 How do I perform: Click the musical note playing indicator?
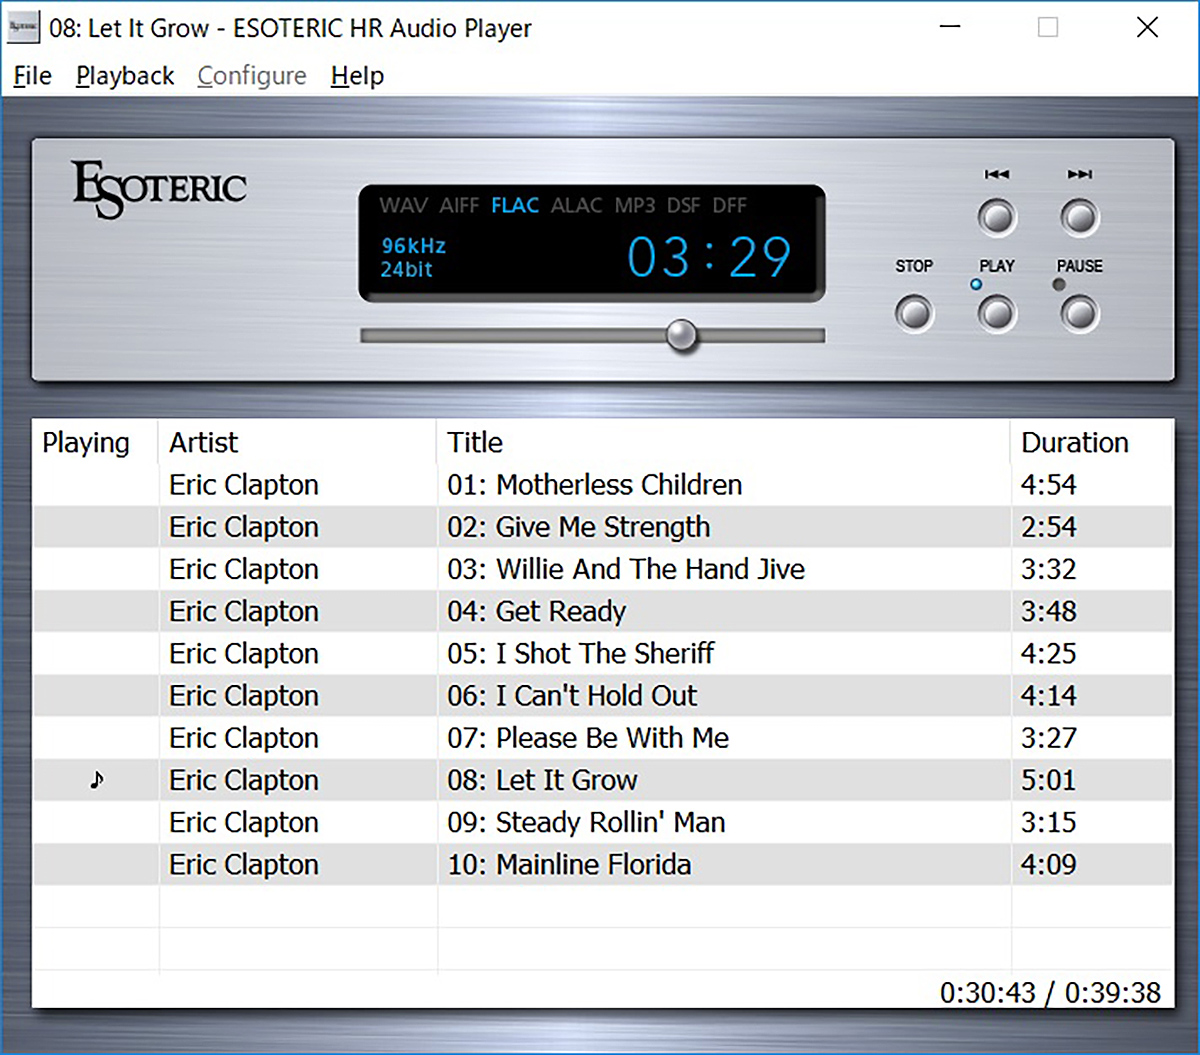96,779
